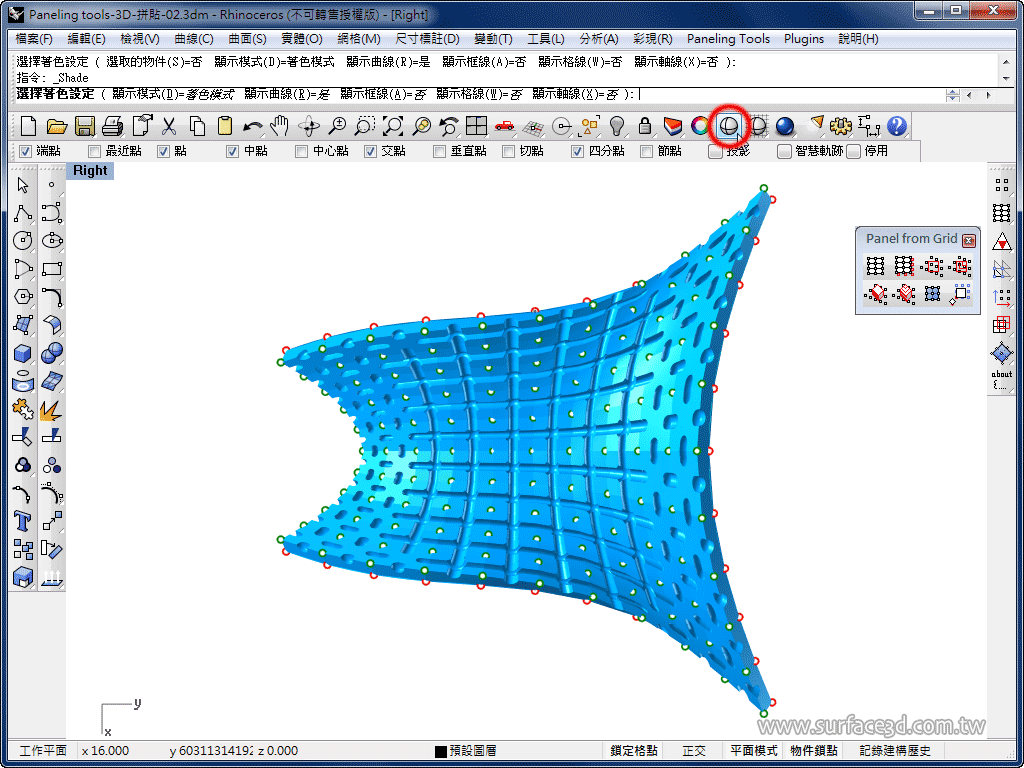Click the blue Render sphere icon

tap(785, 125)
